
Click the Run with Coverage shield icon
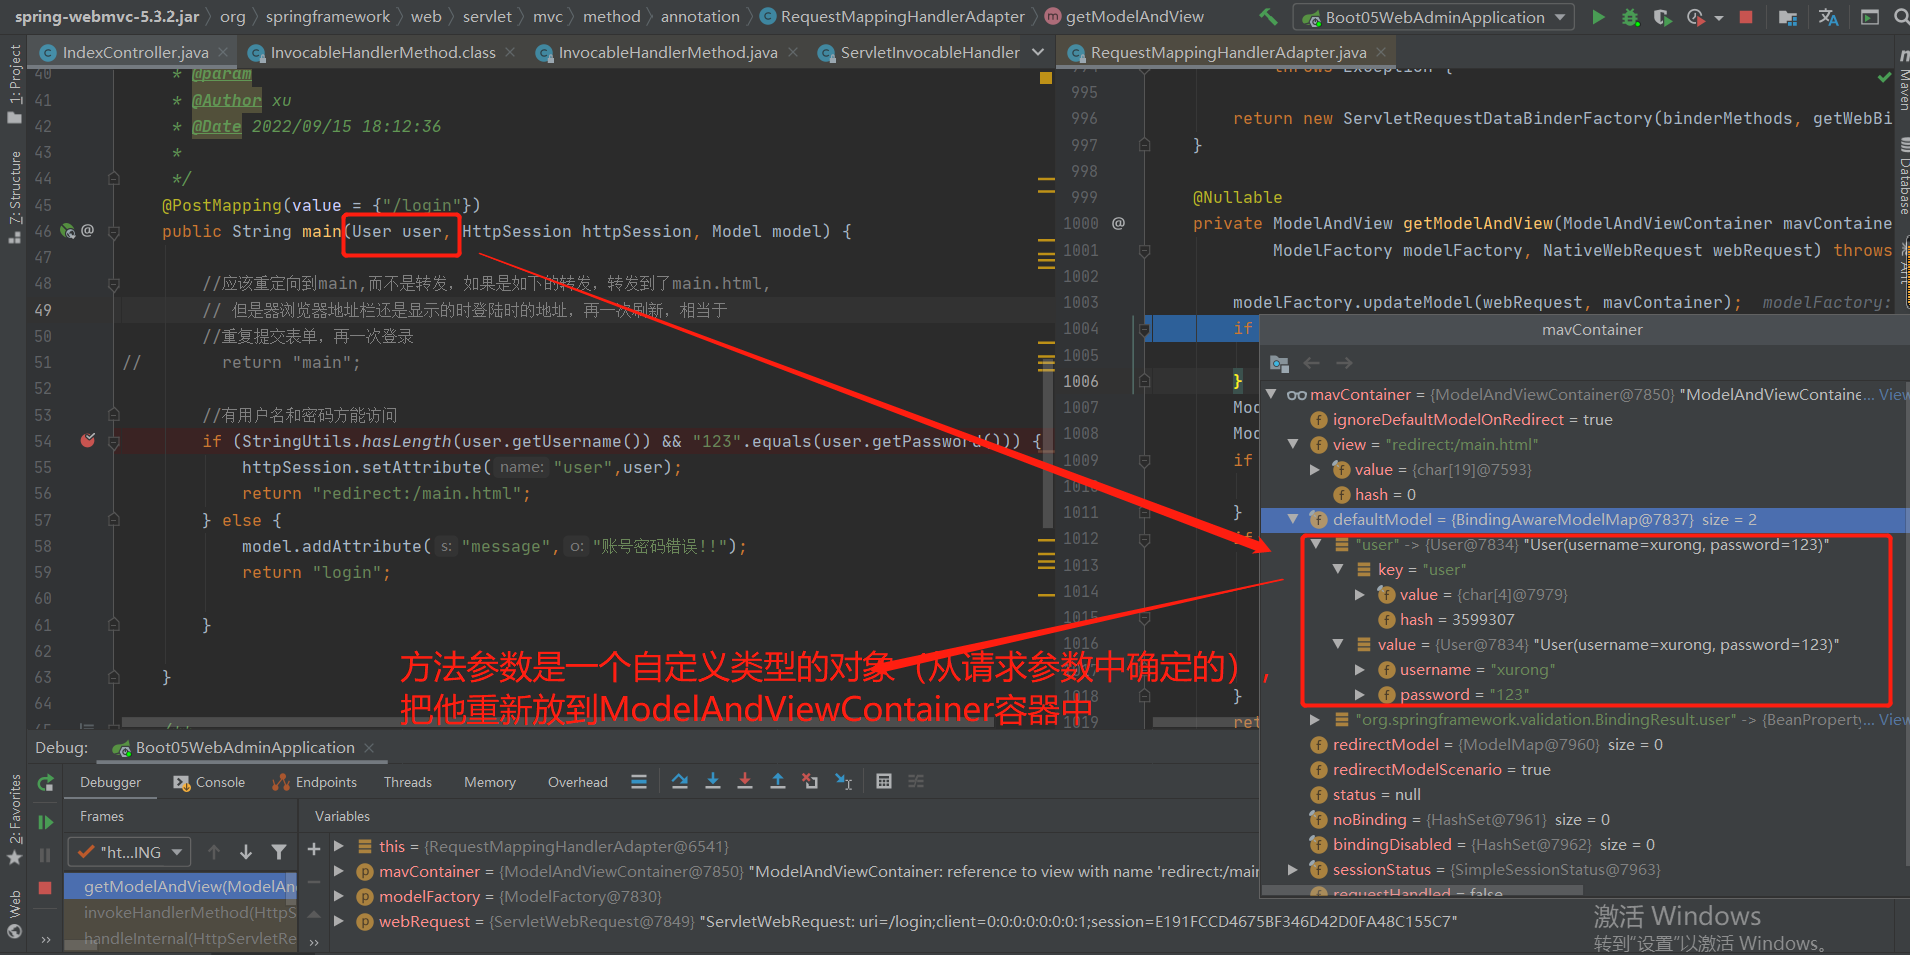[x=1662, y=17]
